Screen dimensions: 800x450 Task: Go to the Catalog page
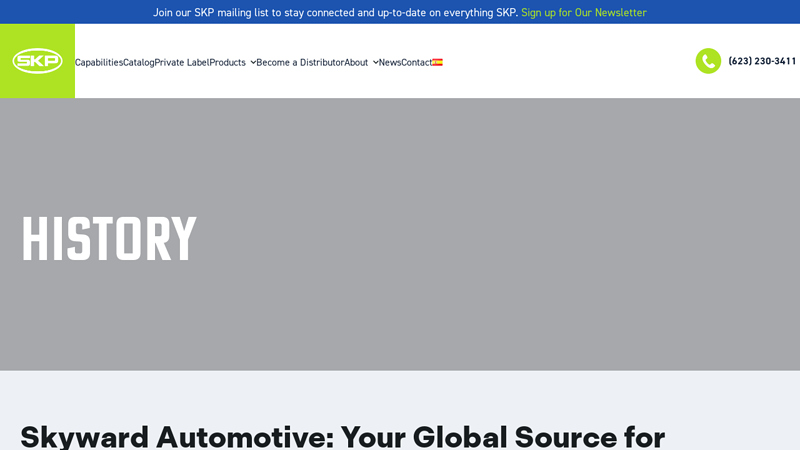(x=138, y=62)
